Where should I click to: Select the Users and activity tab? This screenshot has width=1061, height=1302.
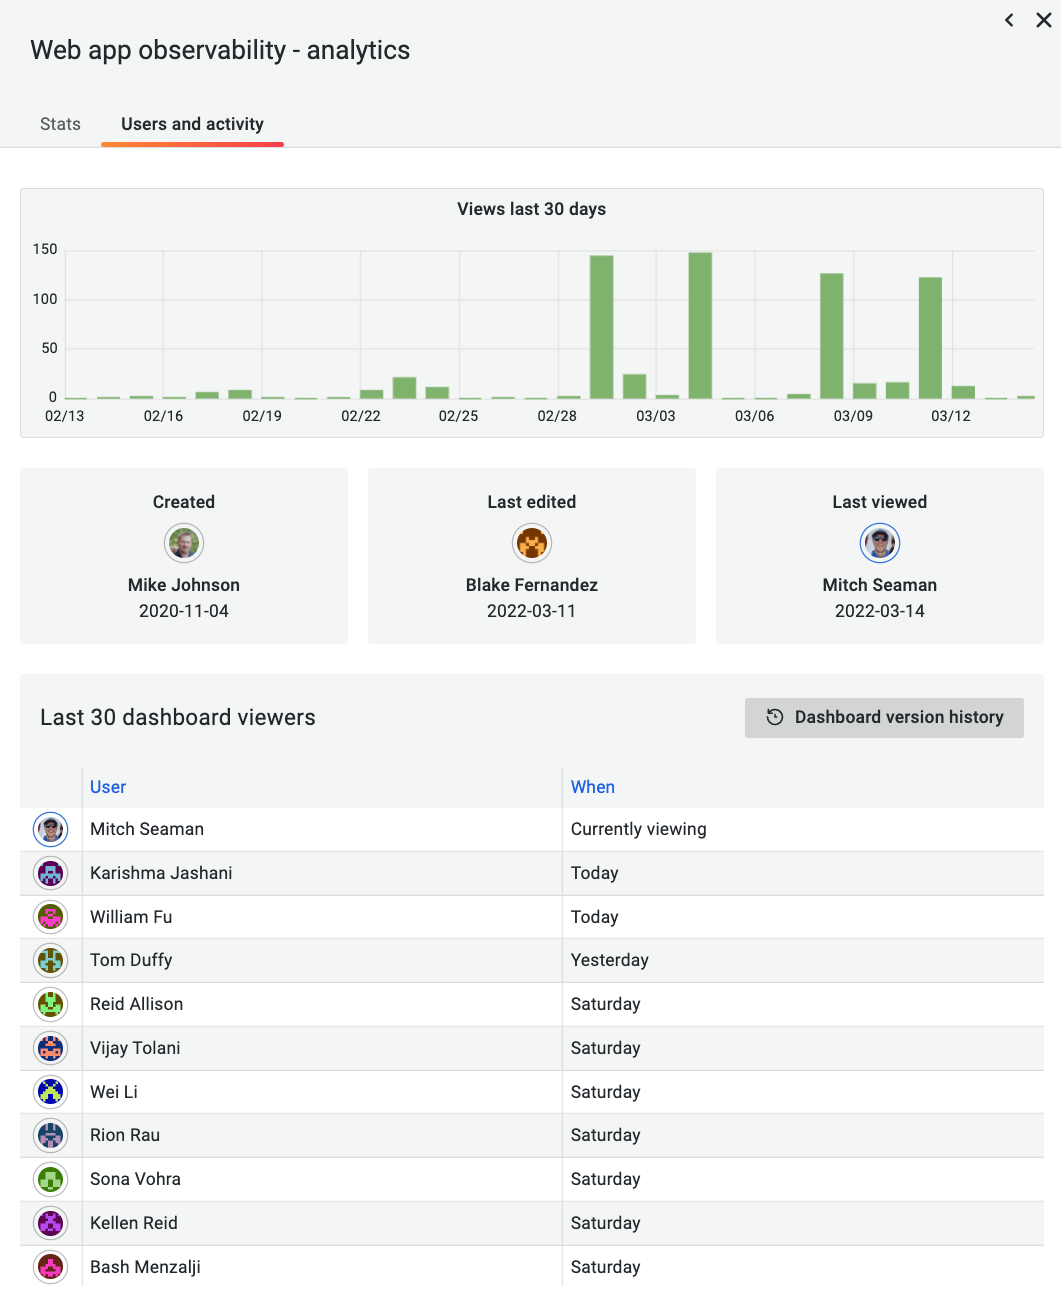point(192,124)
